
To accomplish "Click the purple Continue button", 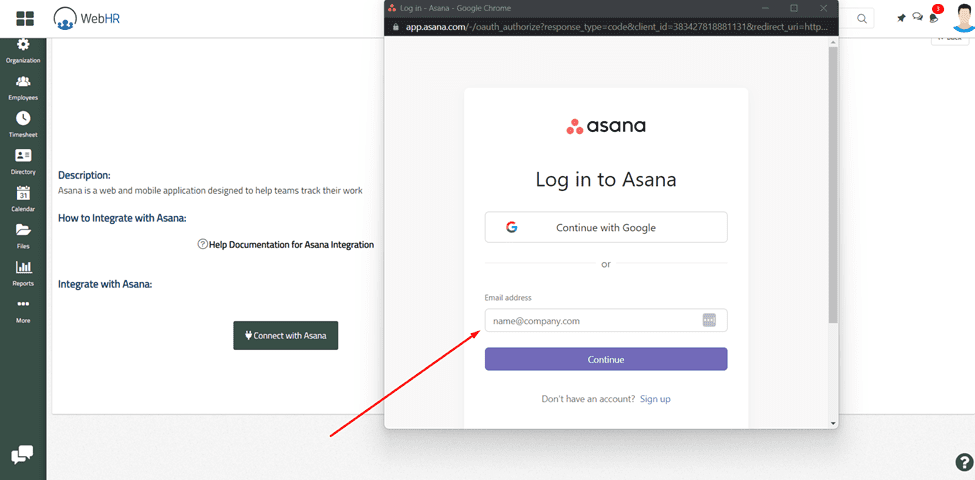I will [x=606, y=359].
